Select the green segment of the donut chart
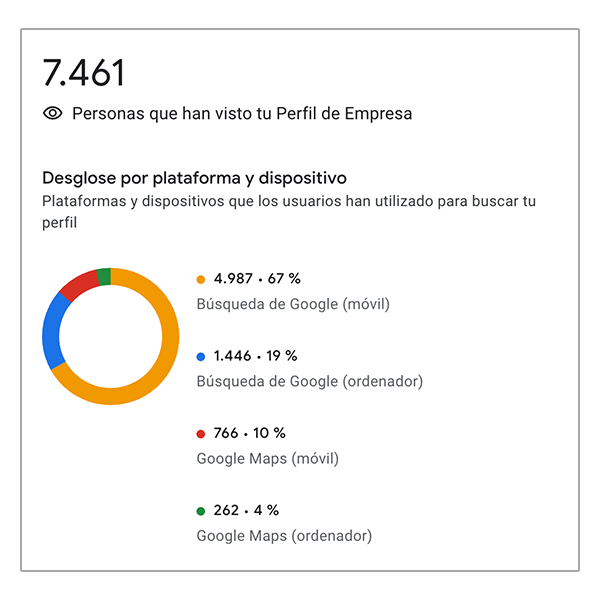The image size is (600, 600). 104,276
